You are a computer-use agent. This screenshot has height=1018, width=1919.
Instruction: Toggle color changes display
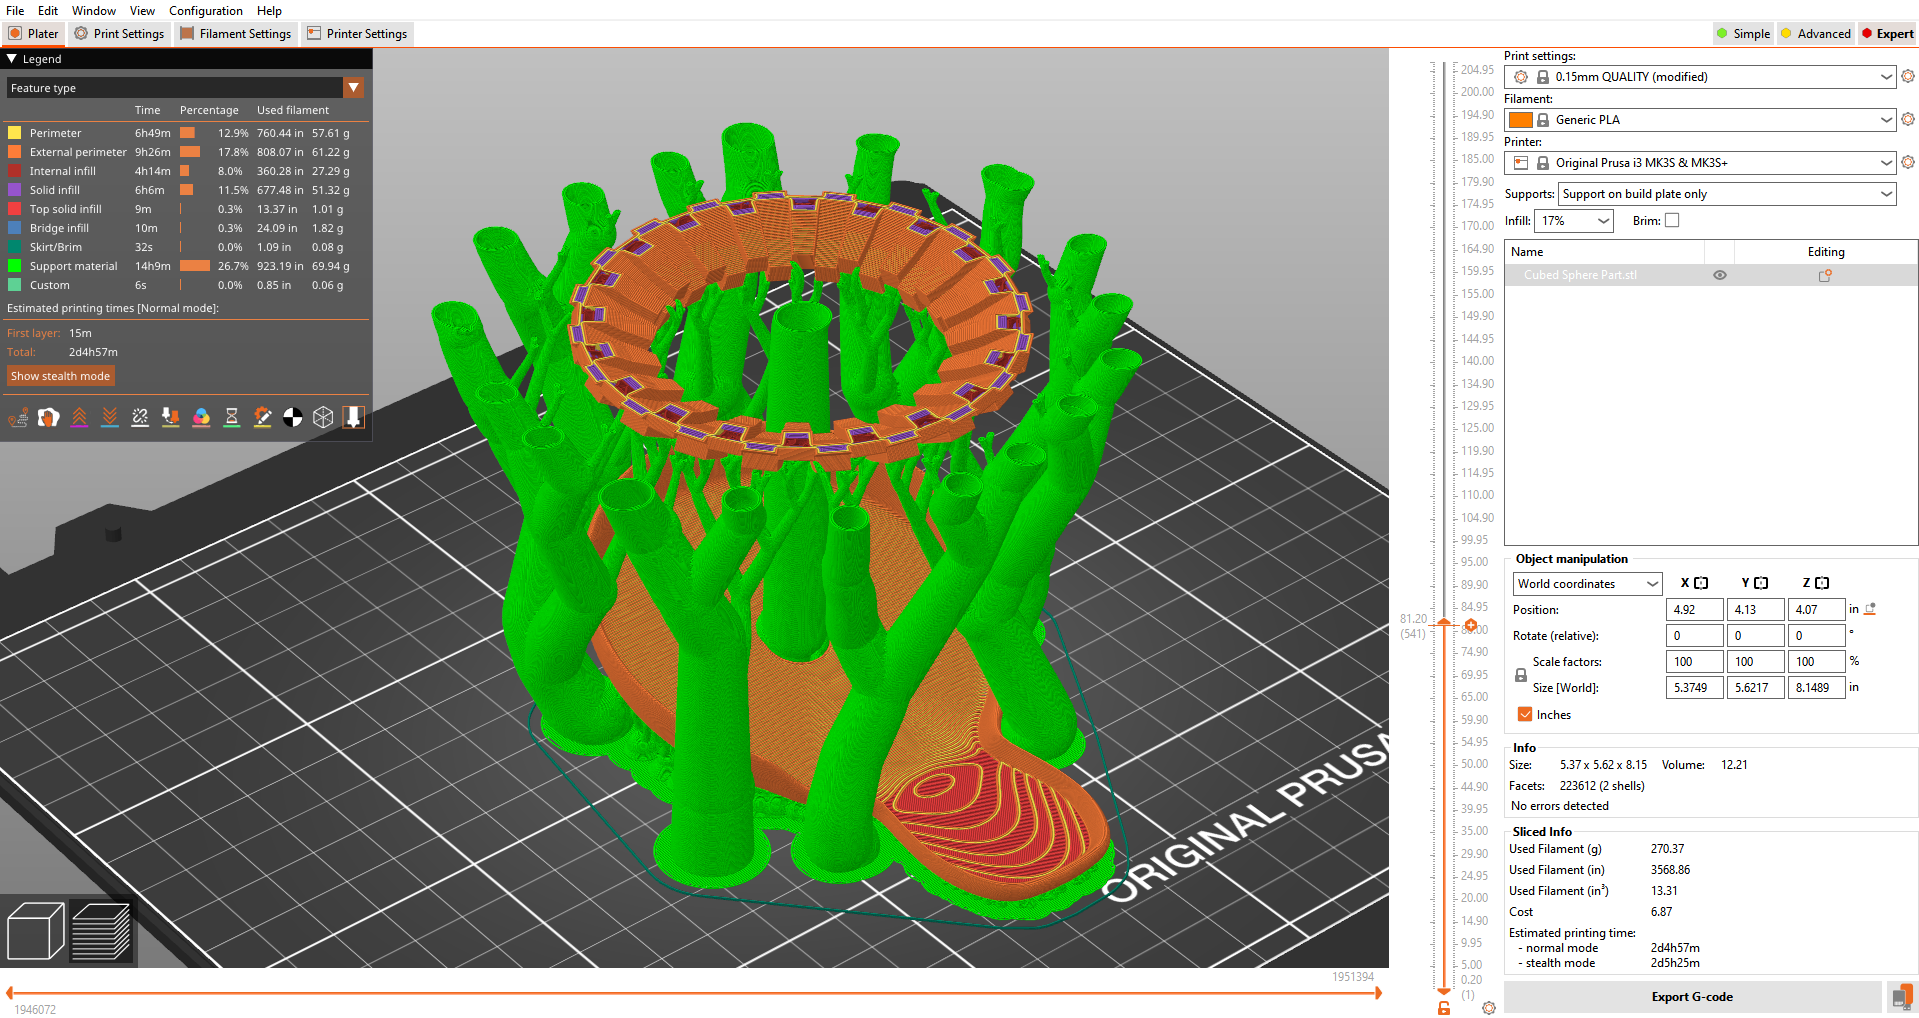(201, 417)
